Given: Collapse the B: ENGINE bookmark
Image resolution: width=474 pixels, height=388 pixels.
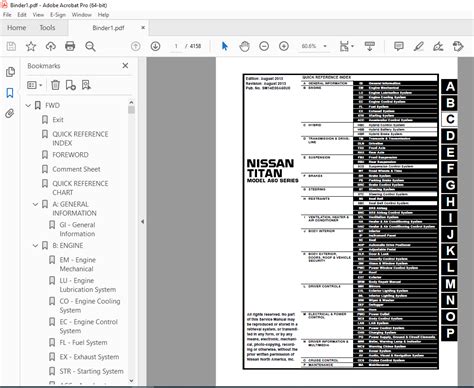Looking at the screenshot, I should click(35, 245).
